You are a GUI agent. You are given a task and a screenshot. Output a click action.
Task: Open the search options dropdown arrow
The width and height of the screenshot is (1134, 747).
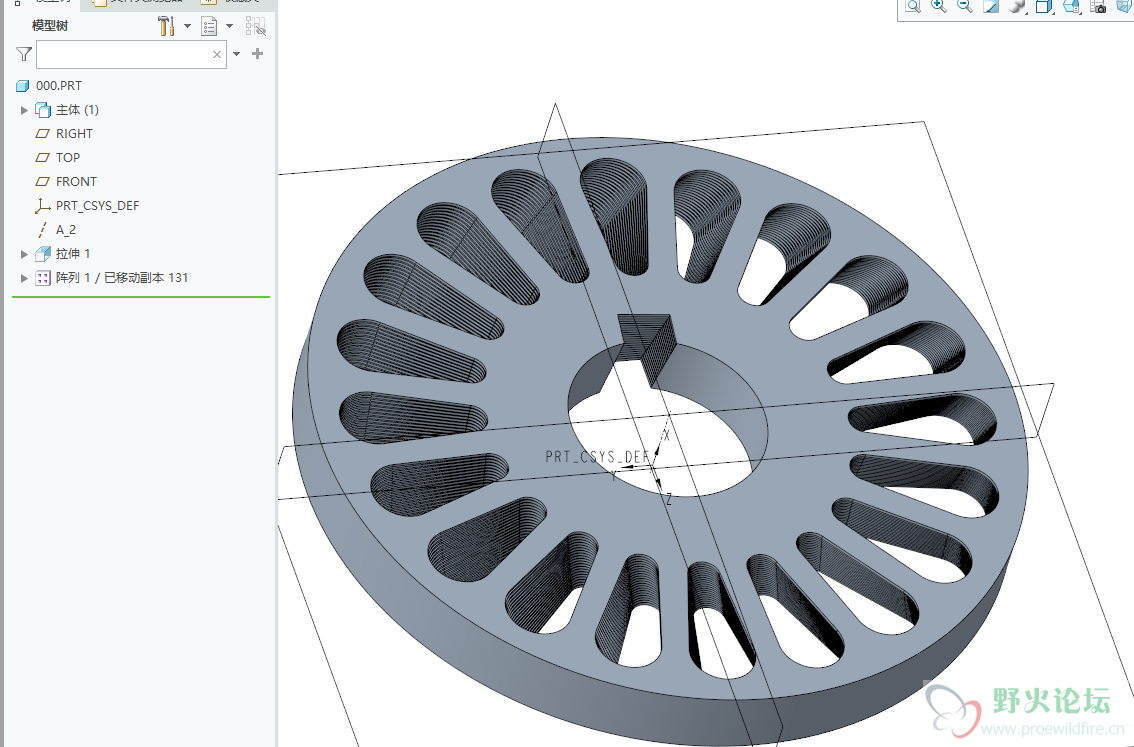click(x=236, y=54)
